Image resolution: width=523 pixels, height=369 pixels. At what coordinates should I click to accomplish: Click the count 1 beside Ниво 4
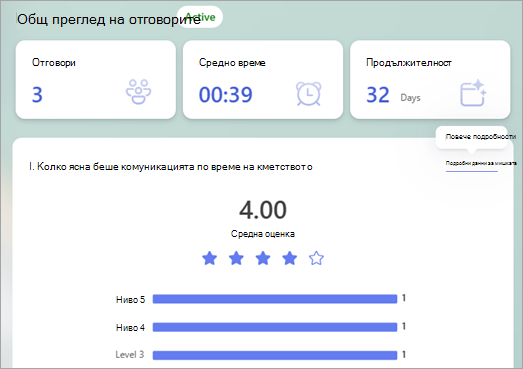point(404,326)
